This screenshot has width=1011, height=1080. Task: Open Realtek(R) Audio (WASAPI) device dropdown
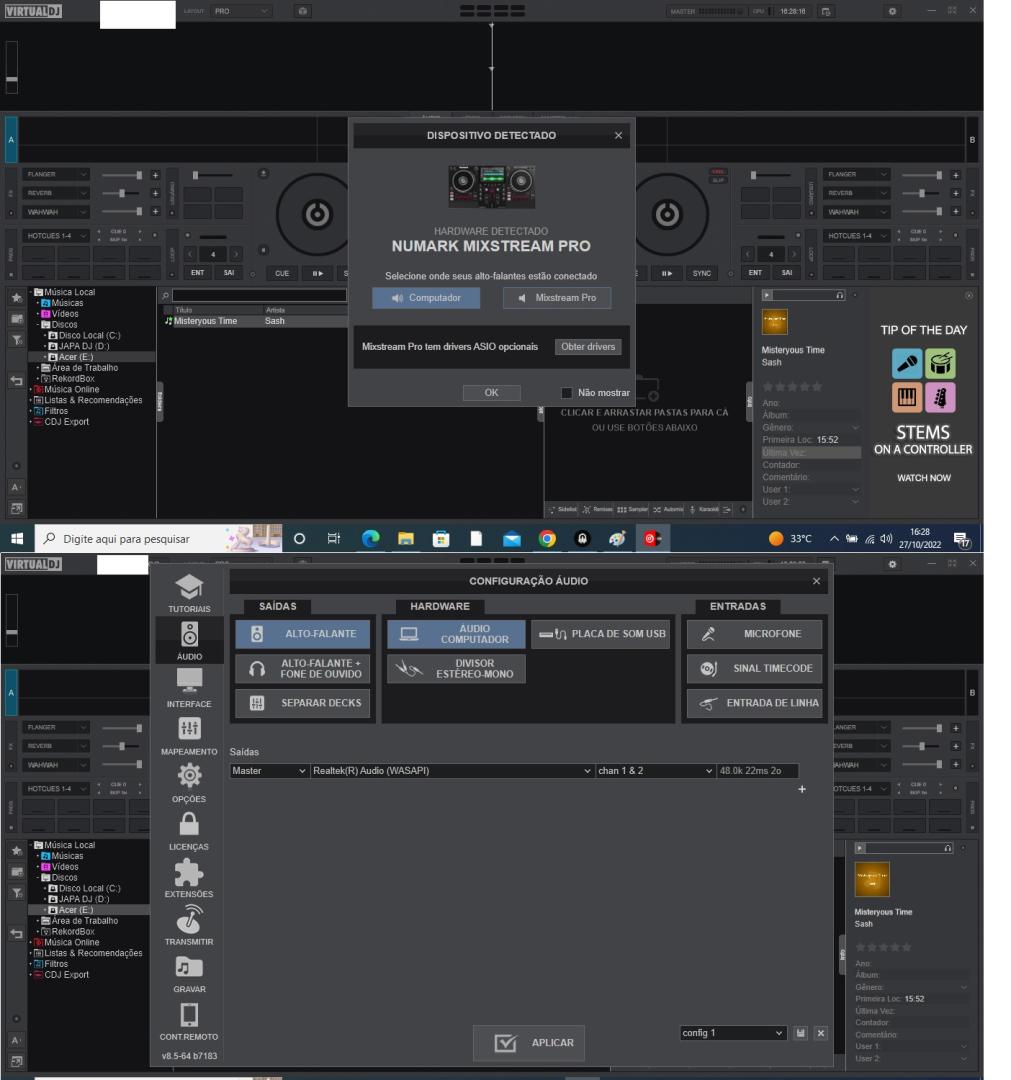tap(452, 771)
